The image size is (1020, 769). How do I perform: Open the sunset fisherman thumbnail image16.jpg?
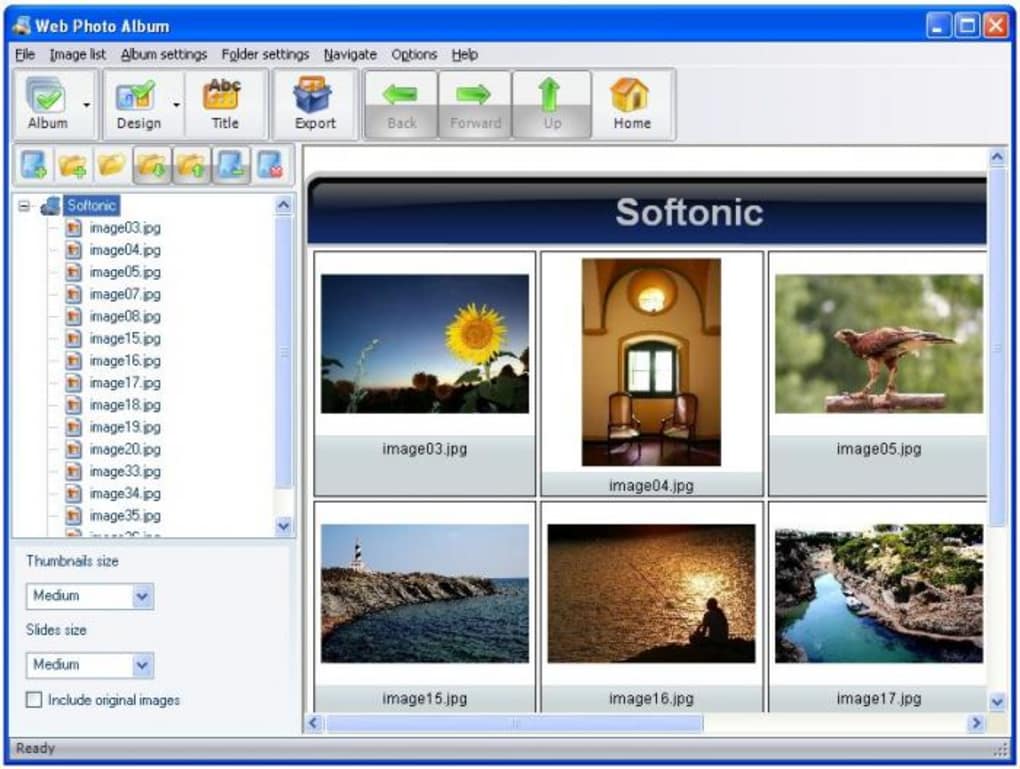tap(651, 593)
